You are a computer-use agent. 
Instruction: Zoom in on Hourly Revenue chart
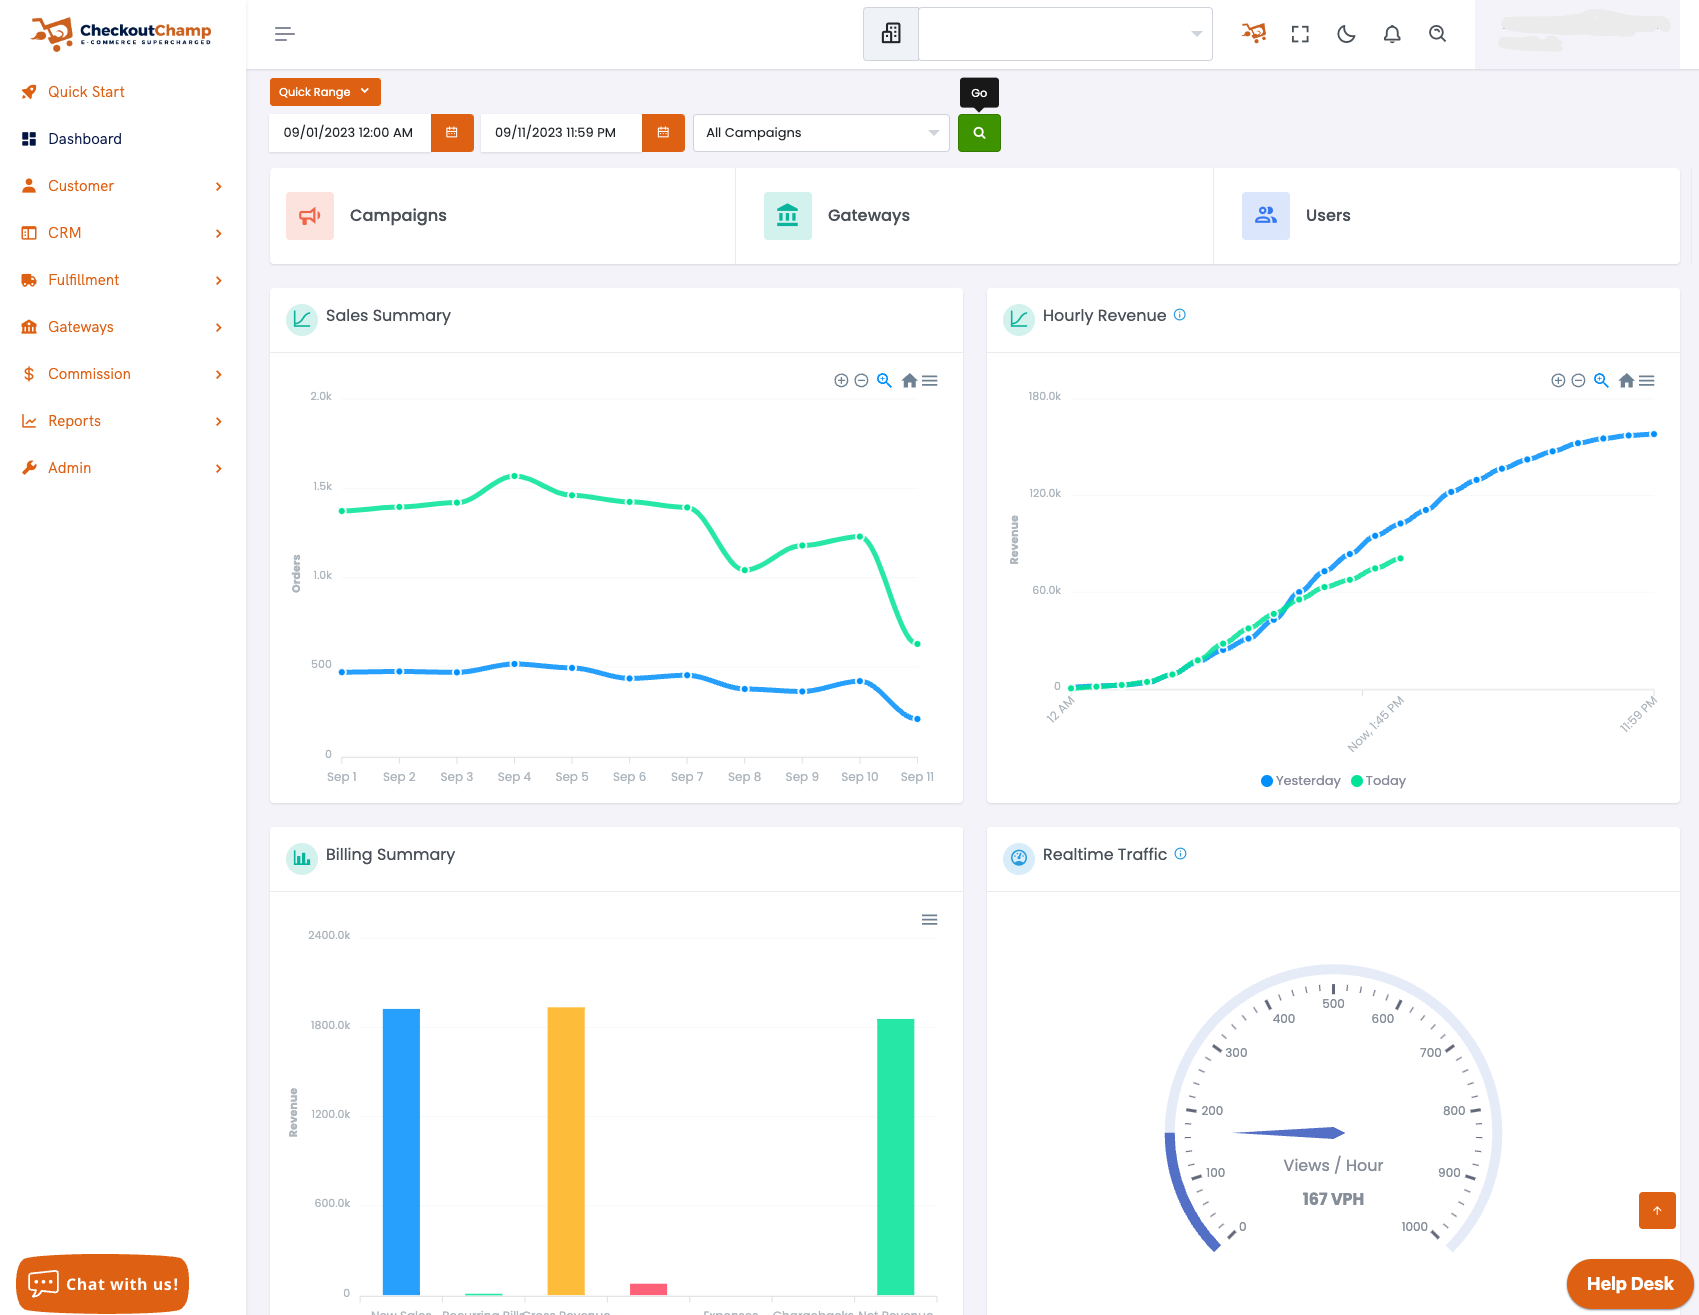click(x=1558, y=381)
